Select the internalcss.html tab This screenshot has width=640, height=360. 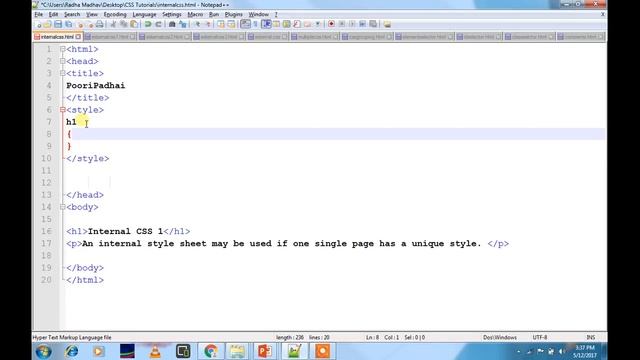(57, 37)
